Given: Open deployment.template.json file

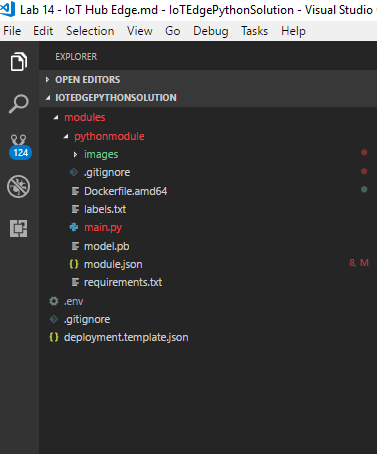Looking at the screenshot, I should [x=126, y=337].
